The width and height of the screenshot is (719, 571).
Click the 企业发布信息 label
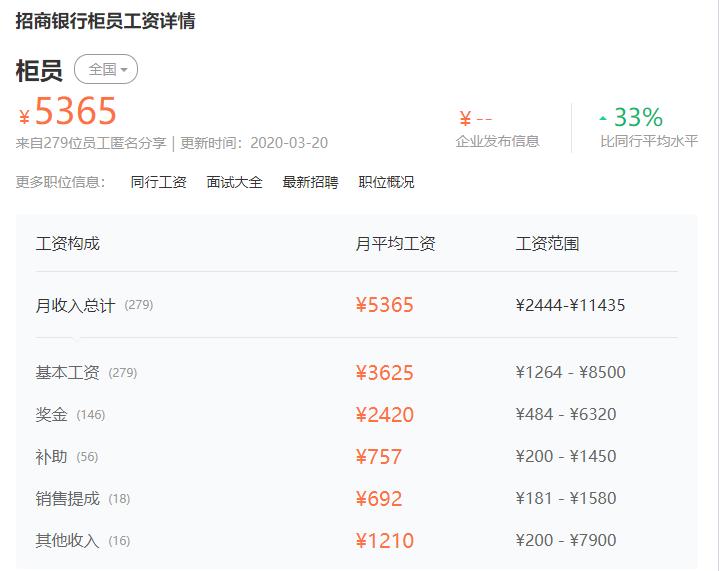click(498, 141)
